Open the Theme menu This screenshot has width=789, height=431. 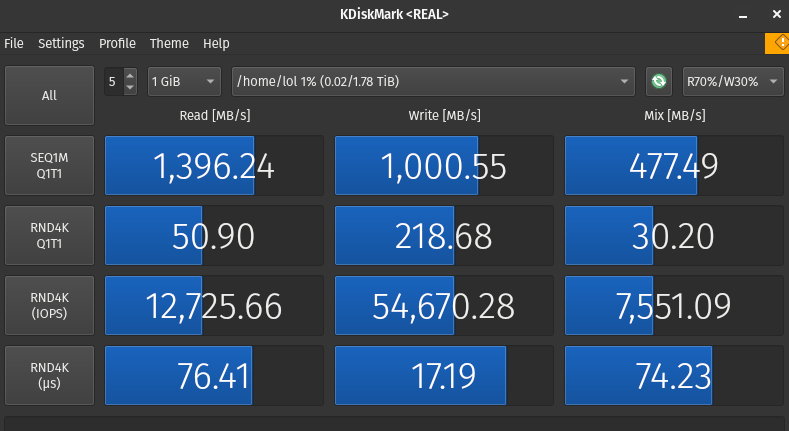pyautogui.click(x=169, y=44)
